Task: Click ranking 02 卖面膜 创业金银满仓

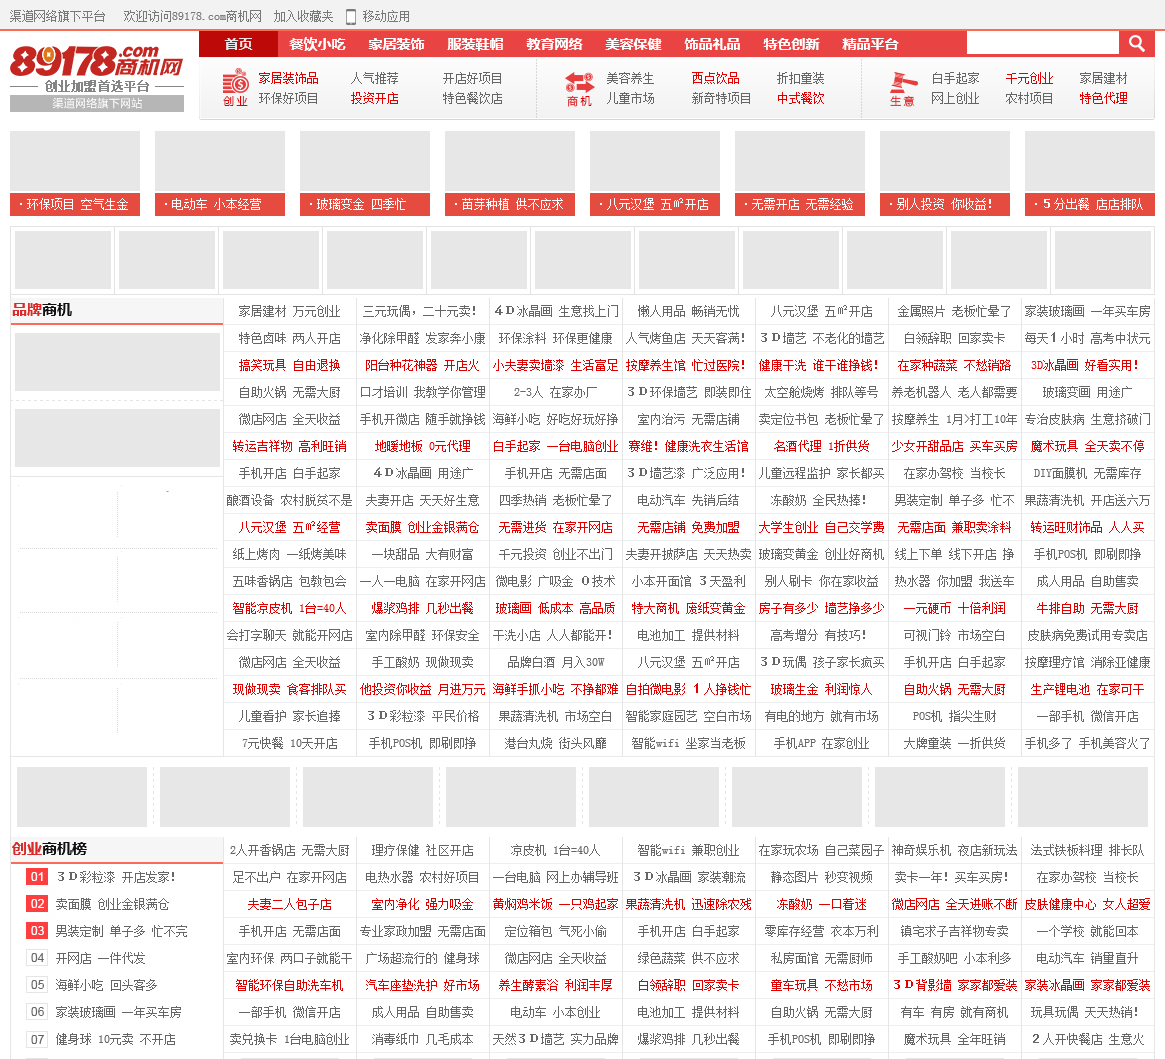Action: click(112, 904)
